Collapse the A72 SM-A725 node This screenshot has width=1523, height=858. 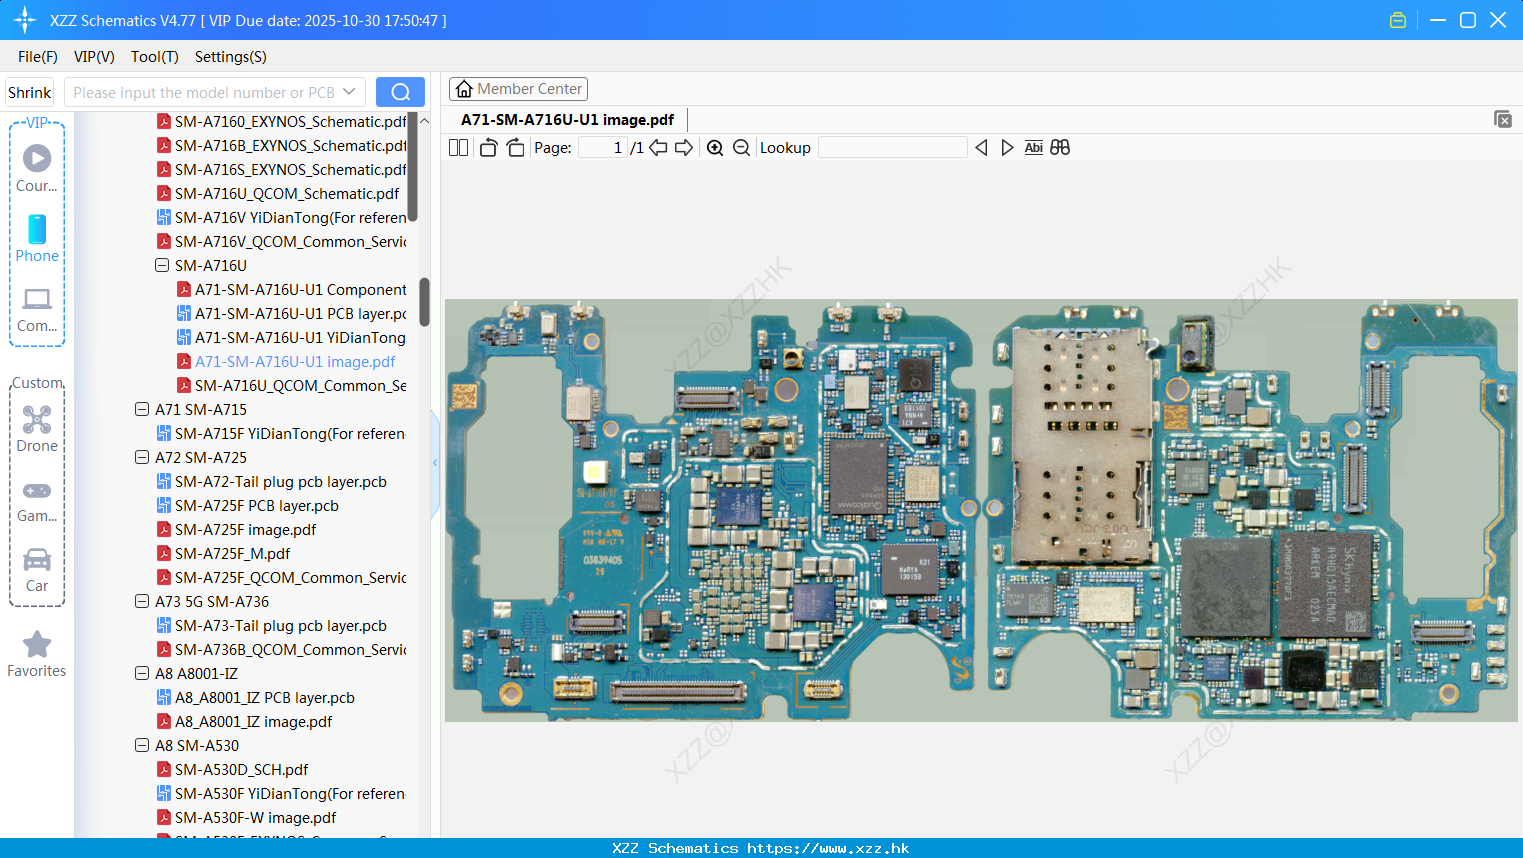142,457
